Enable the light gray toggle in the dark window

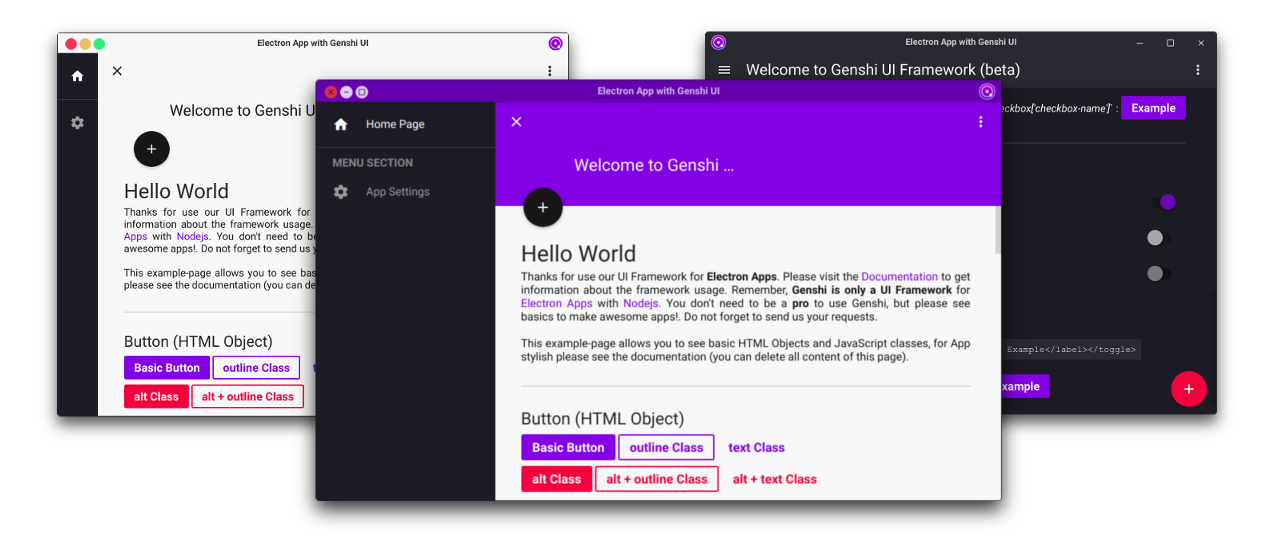pyautogui.click(x=1158, y=238)
